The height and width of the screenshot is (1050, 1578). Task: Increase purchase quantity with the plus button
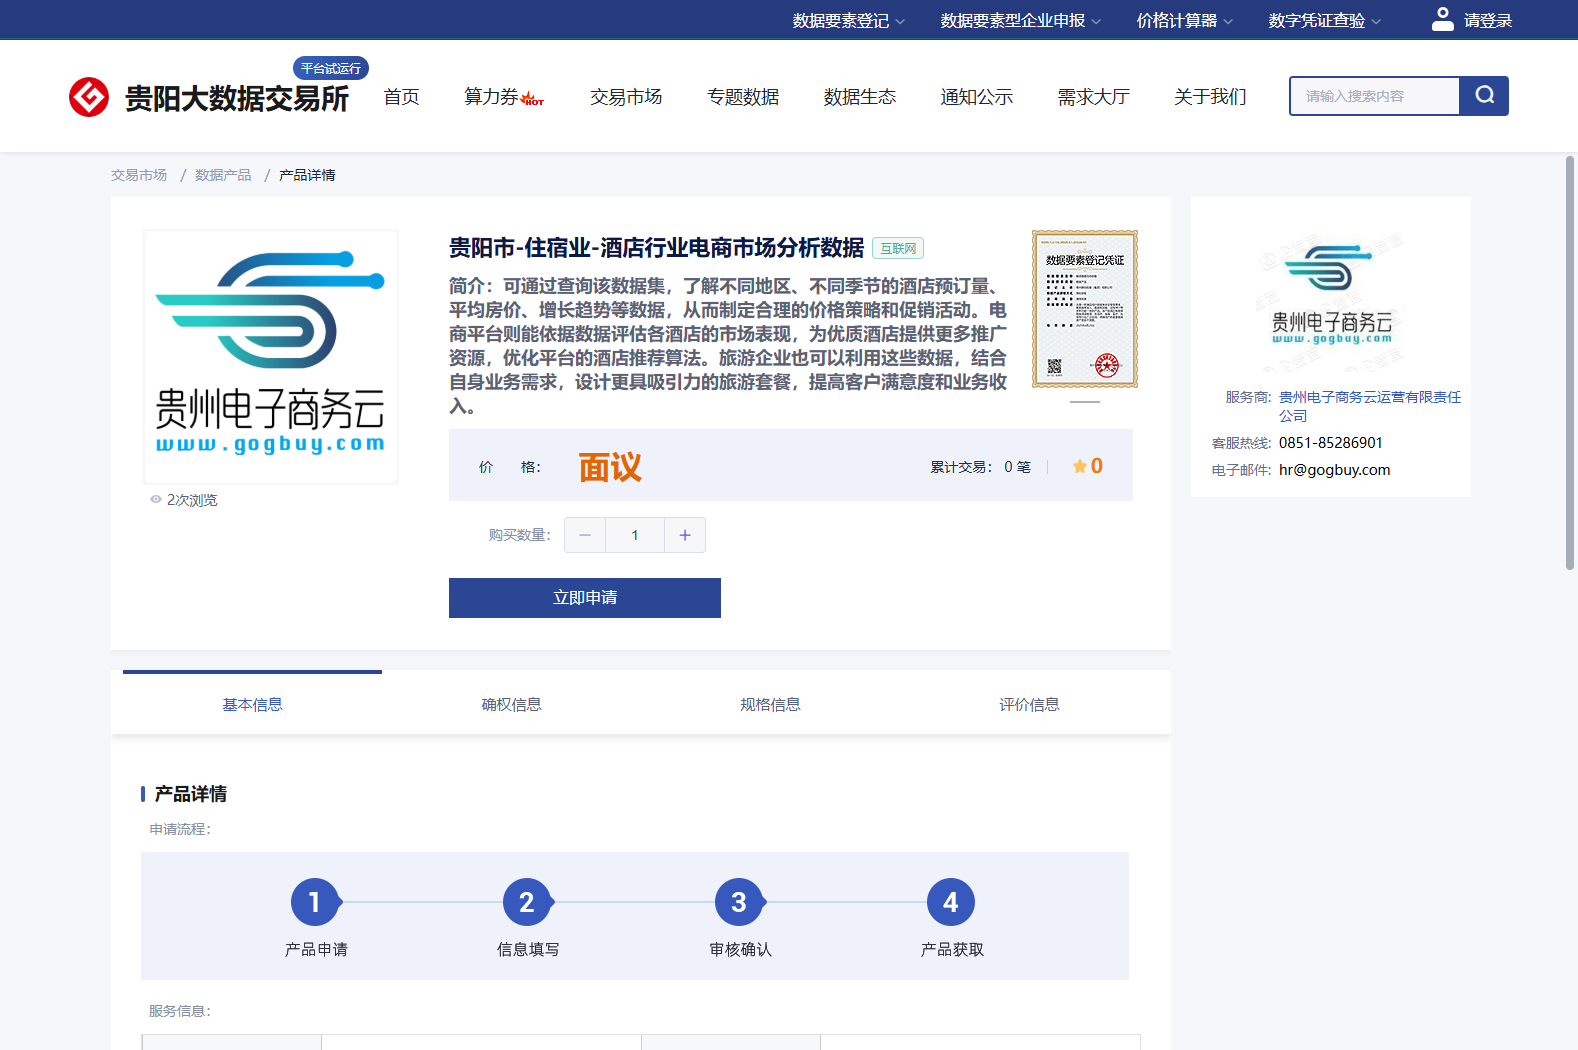coord(685,535)
